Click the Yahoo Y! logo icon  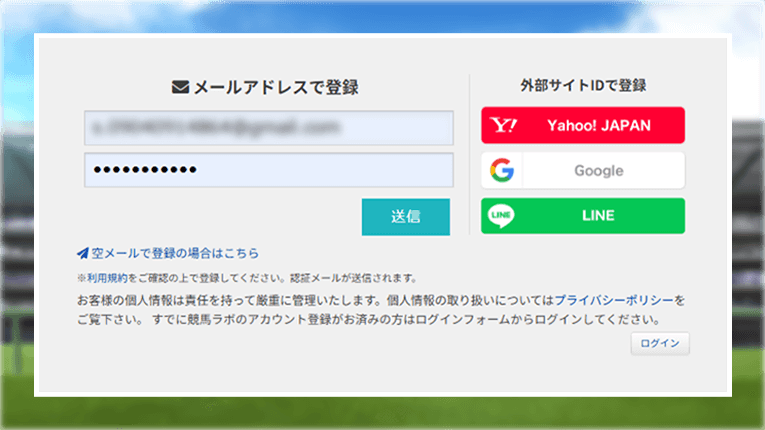pyautogui.click(x=503, y=125)
